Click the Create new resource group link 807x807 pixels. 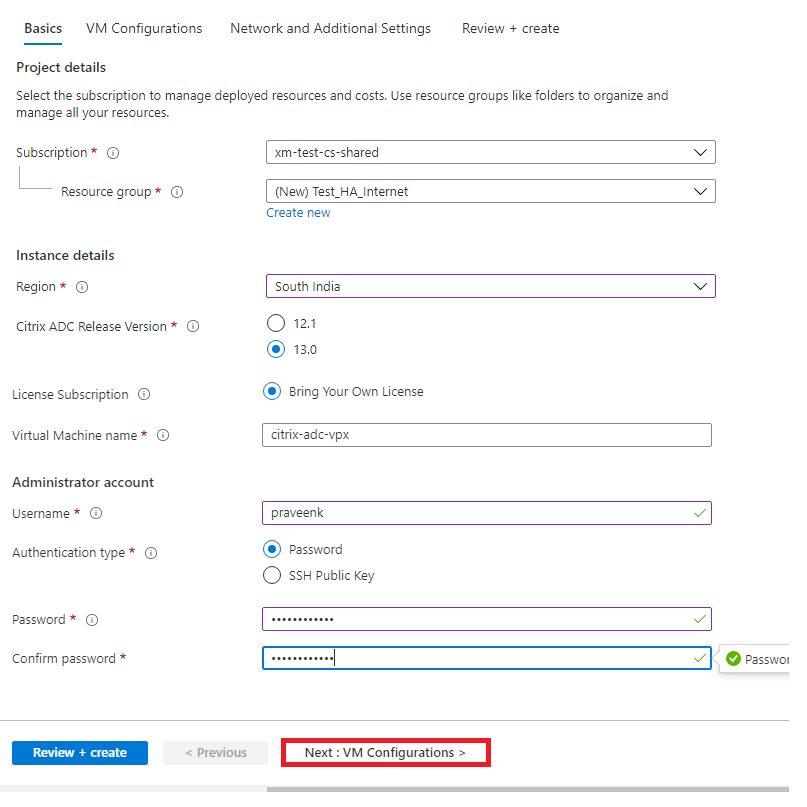click(x=298, y=213)
